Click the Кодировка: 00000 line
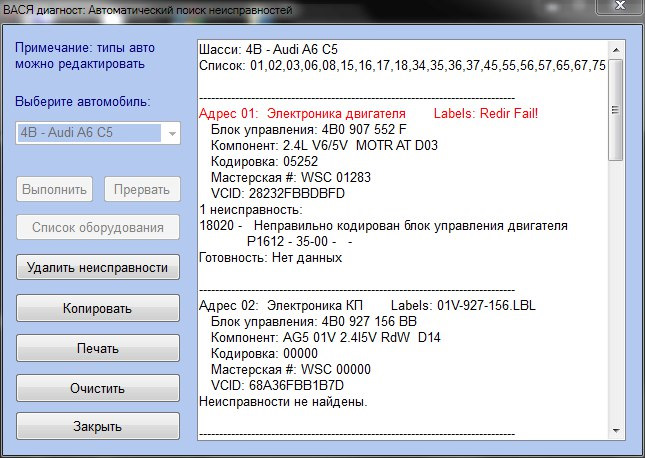The image size is (645, 458). (x=264, y=353)
